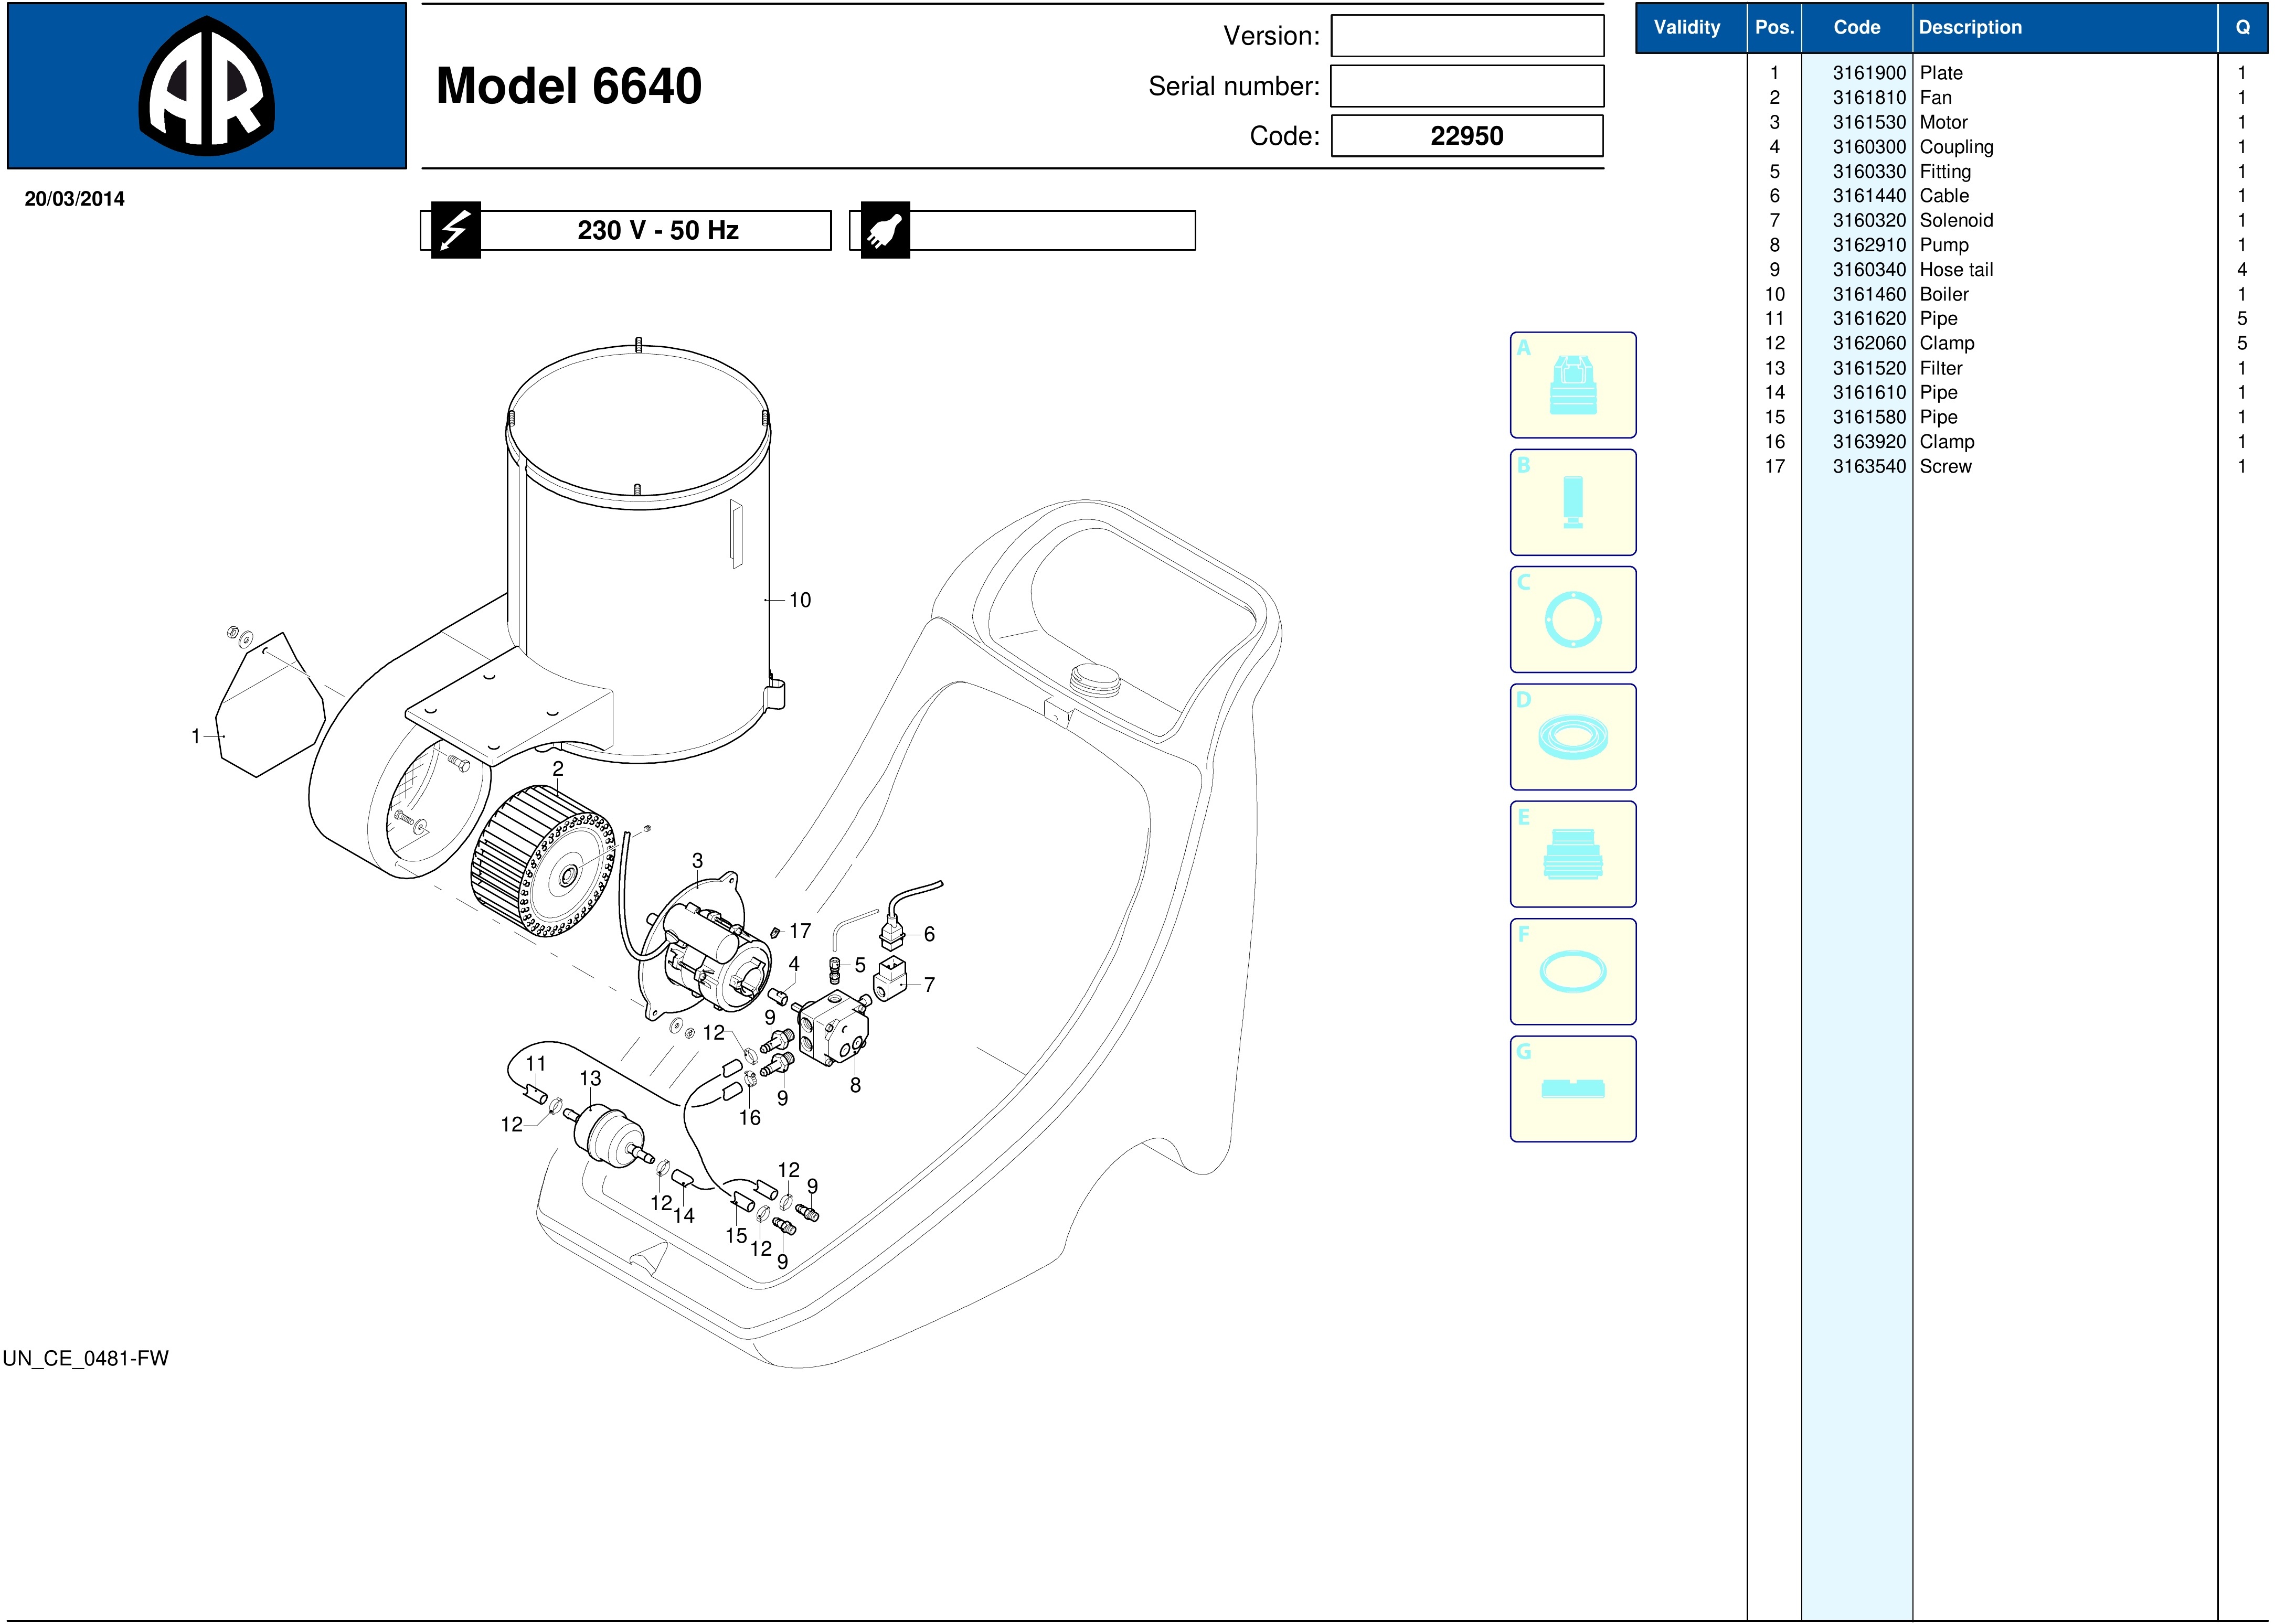The height and width of the screenshot is (1624, 2275).
Task: Open section B thumbnail
Action: (1572, 502)
